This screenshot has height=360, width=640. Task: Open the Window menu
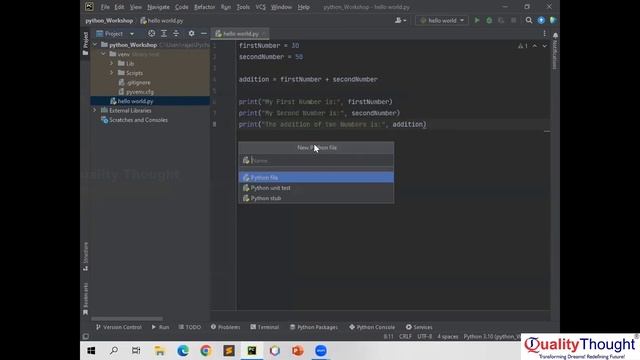click(281, 7)
